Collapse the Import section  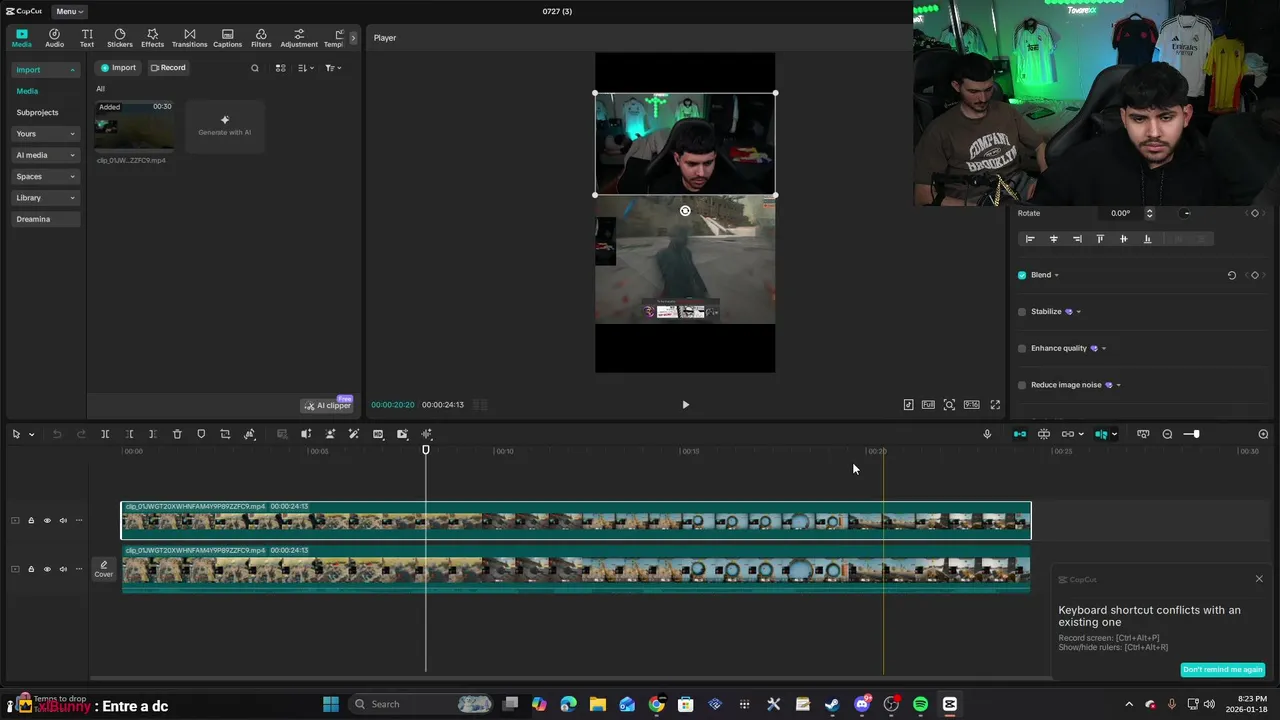pyautogui.click(x=45, y=70)
